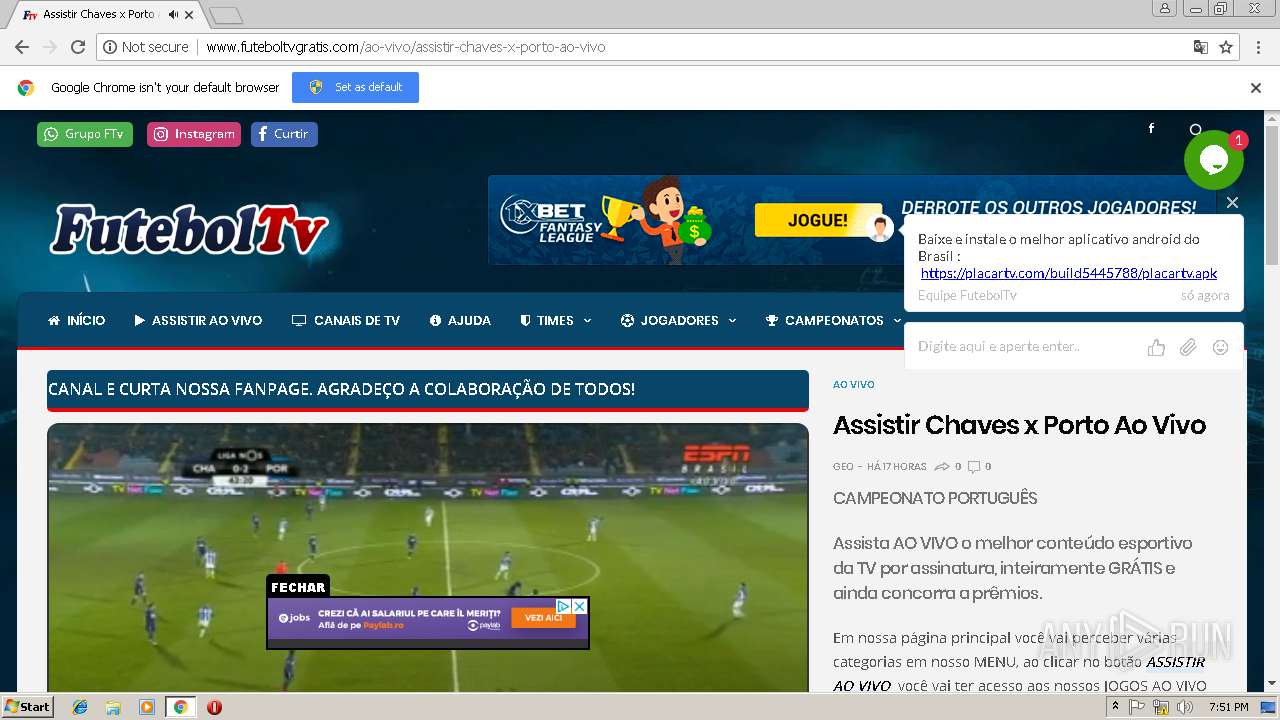Open the Instagram button
1280x720 pixels.
tap(194, 134)
